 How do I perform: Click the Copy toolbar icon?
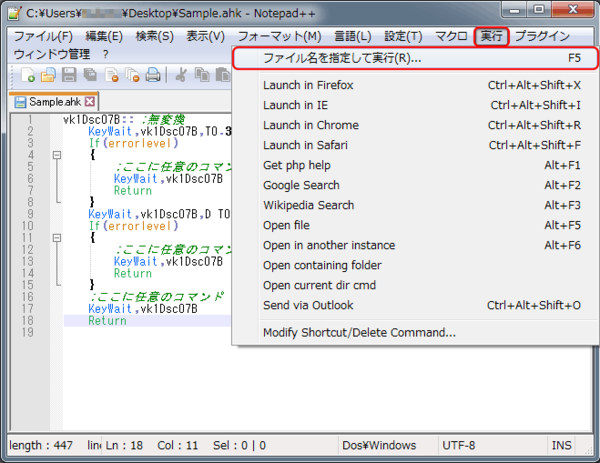(x=202, y=75)
